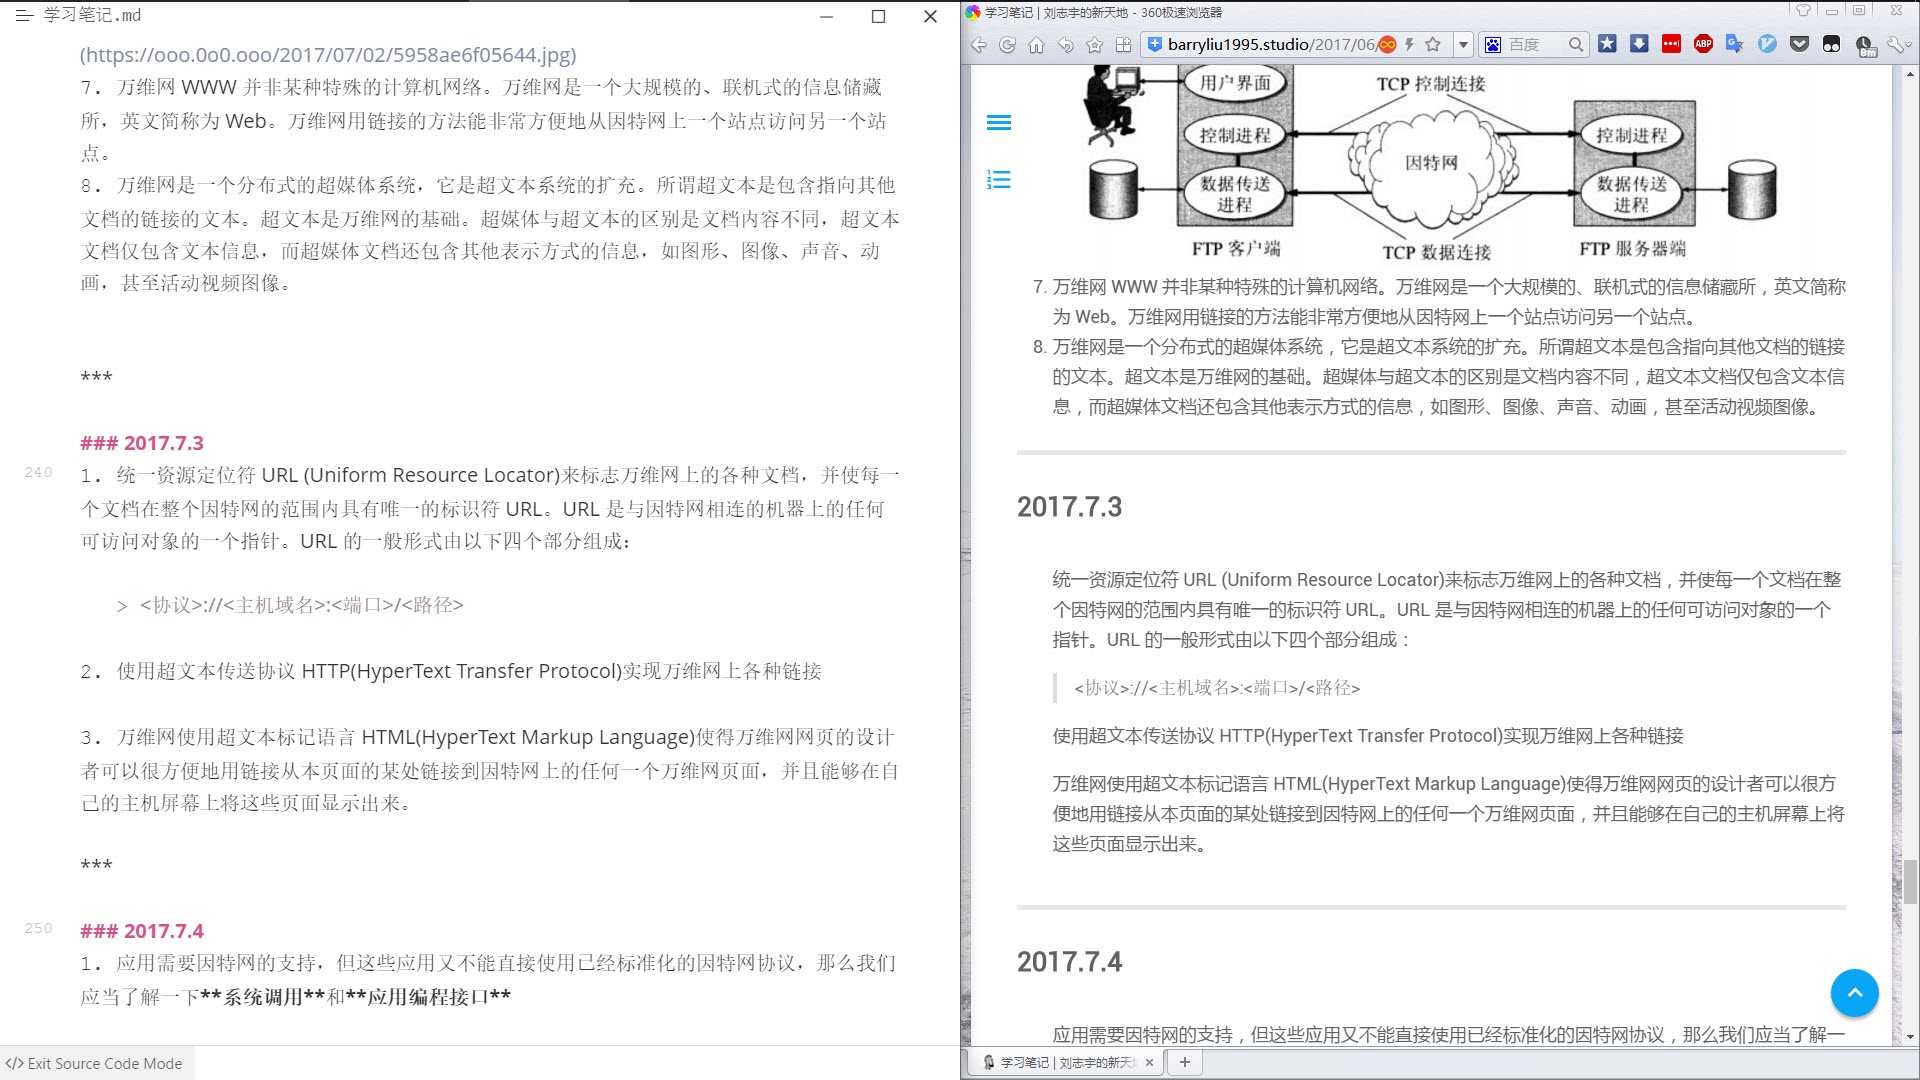Screen dimensions: 1920x1080
Task: Open the blog's hamburger menu icon
Action: click(x=999, y=121)
